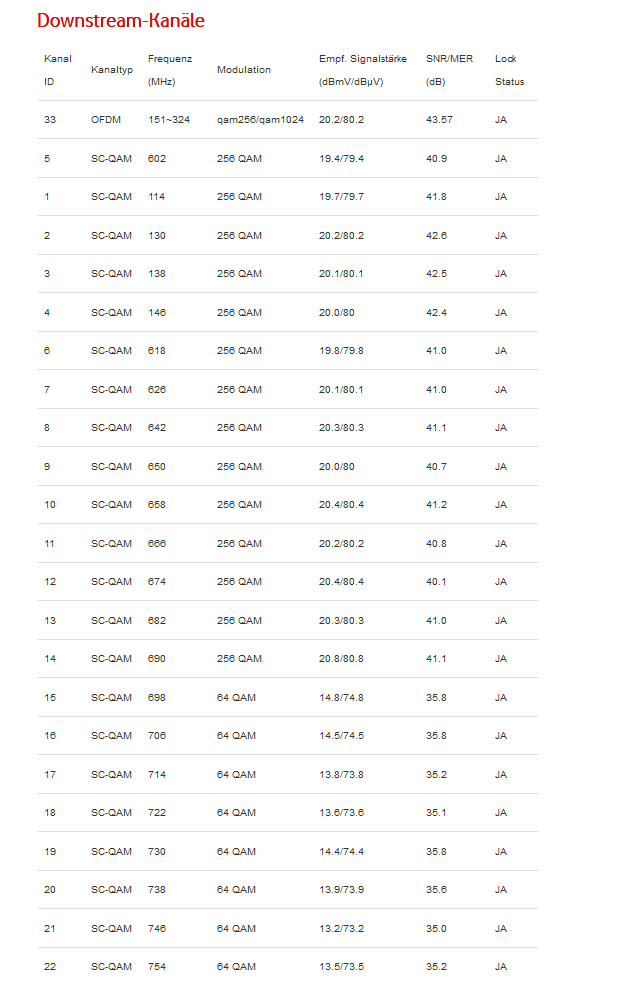Click the Empf. Signalstärke column header
The width and height of the screenshot is (636, 982).
click(x=362, y=70)
